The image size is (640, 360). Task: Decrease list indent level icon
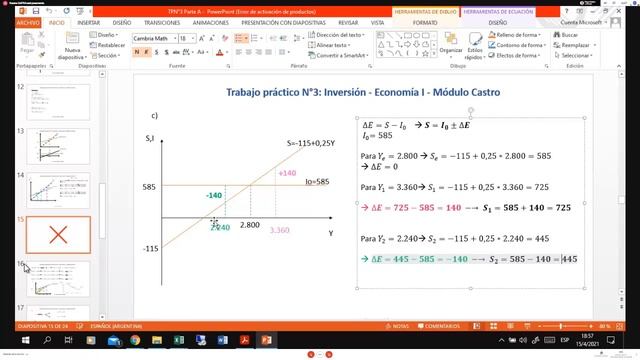pyautogui.click(x=273, y=38)
